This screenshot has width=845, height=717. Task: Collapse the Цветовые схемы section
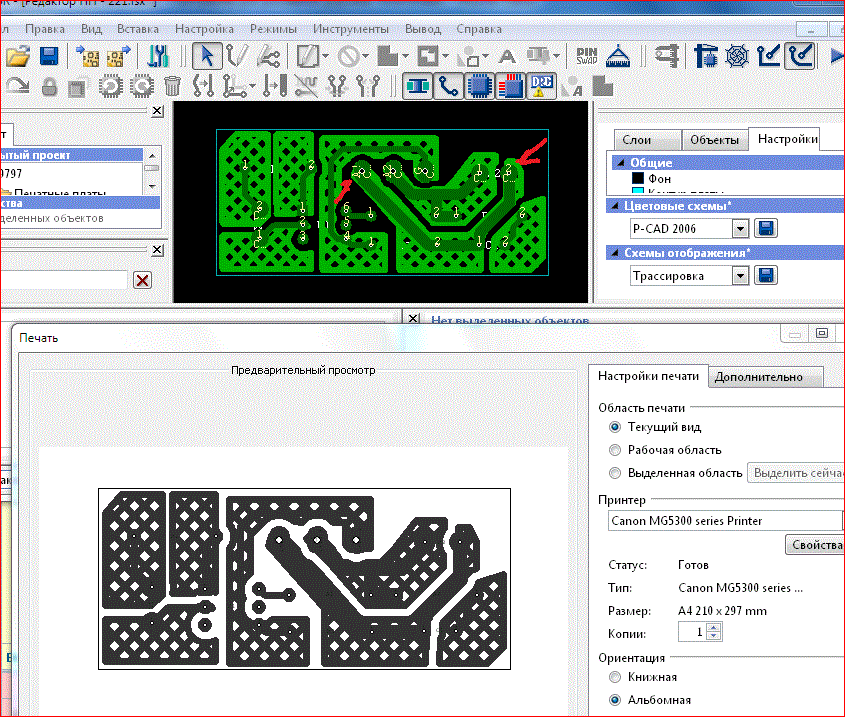[614, 205]
